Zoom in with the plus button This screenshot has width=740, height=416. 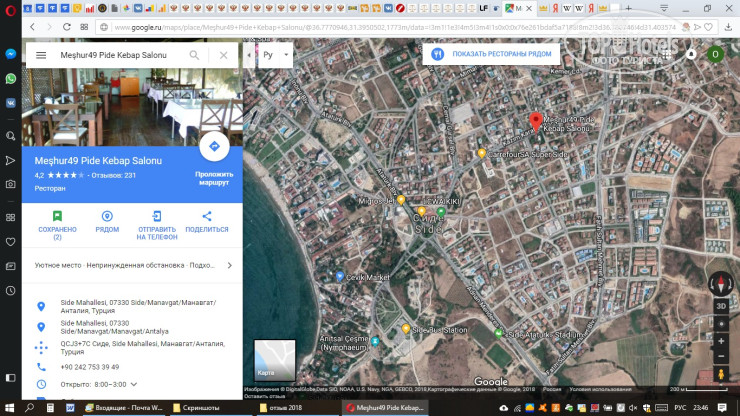pyautogui.click(x=721, y=341)
